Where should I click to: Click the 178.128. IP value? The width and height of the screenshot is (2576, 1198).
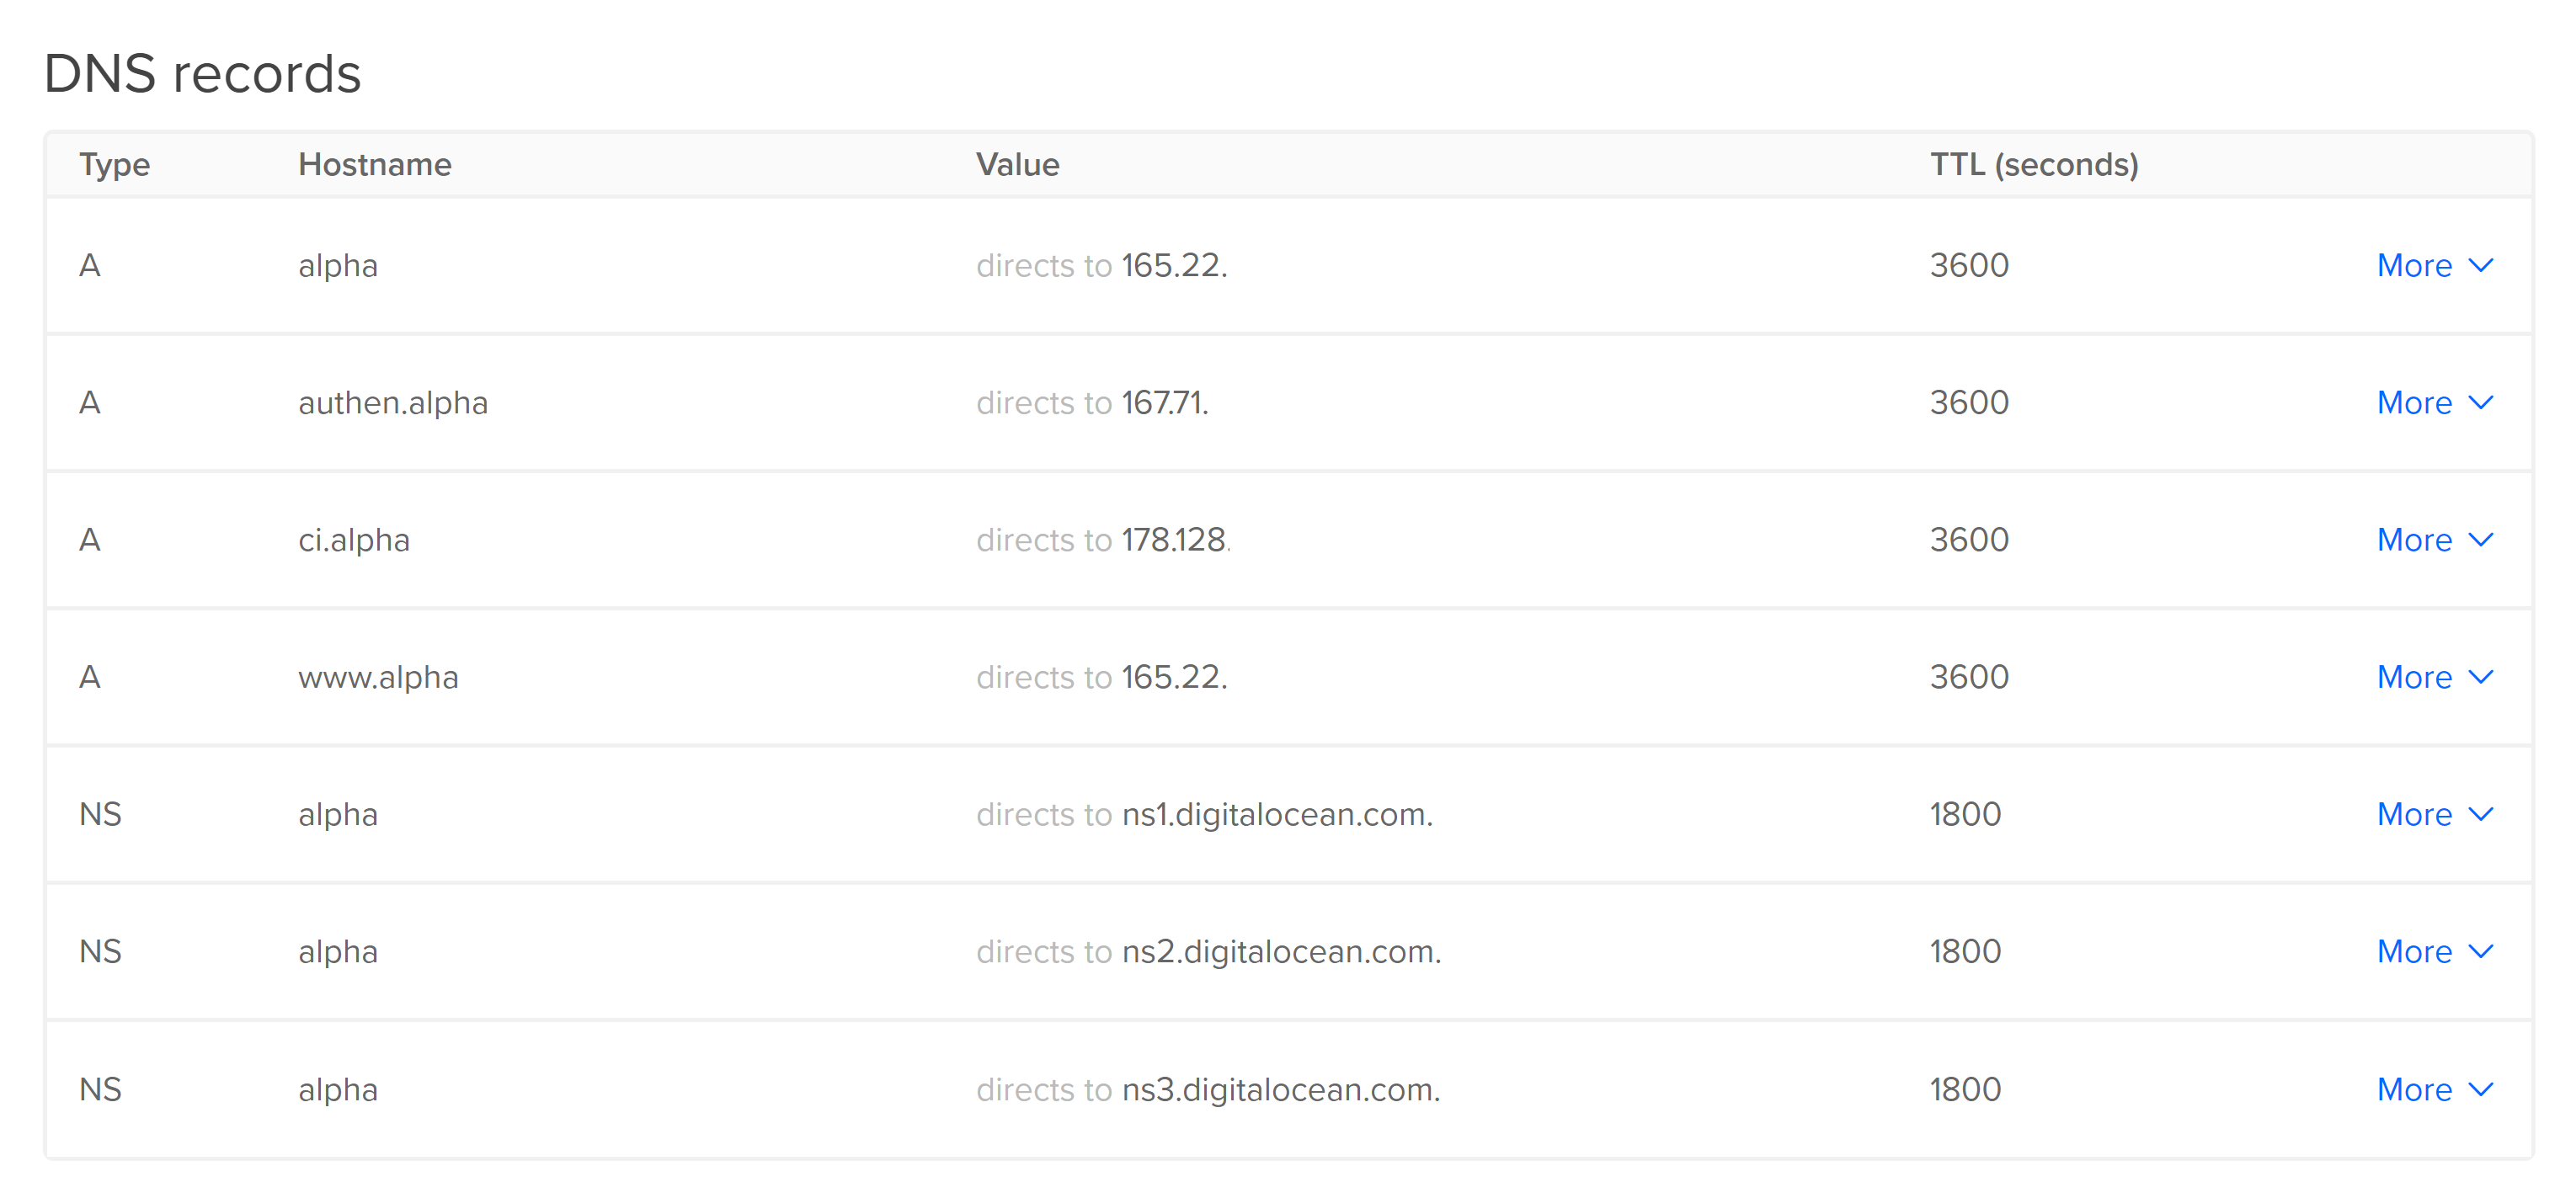[x=1176, y=540]
